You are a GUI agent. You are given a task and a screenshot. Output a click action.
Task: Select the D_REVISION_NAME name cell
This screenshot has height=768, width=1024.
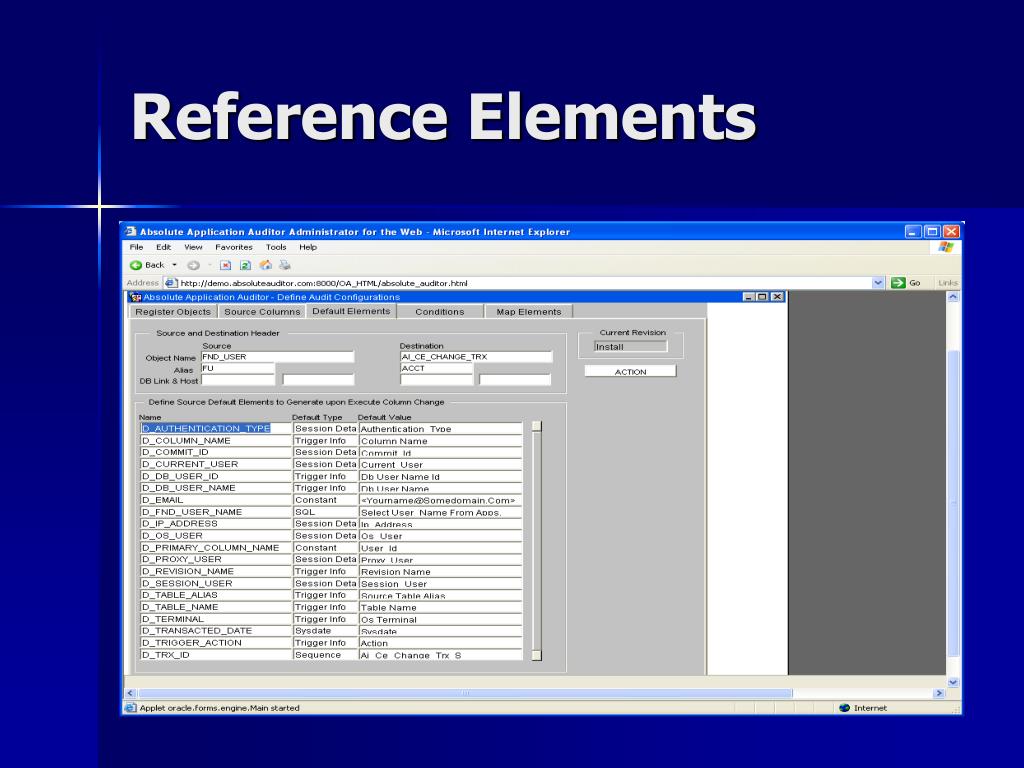pos(216,571)
